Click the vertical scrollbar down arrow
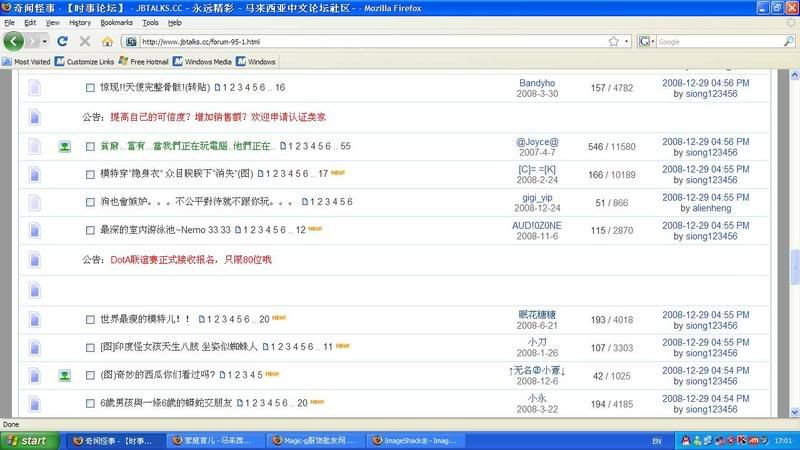The image size is (800, 450). [794, 412]
